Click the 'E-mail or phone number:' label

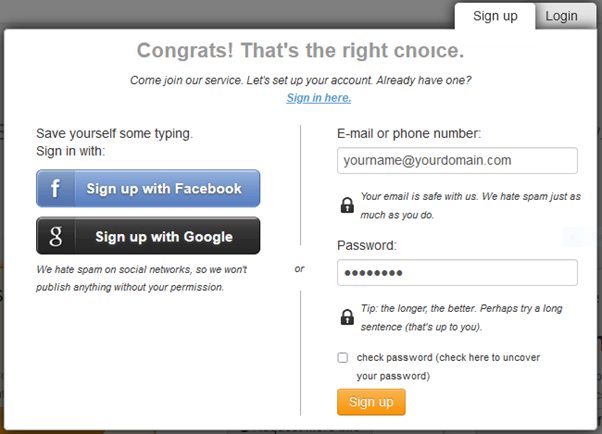[x=409, y=133]
